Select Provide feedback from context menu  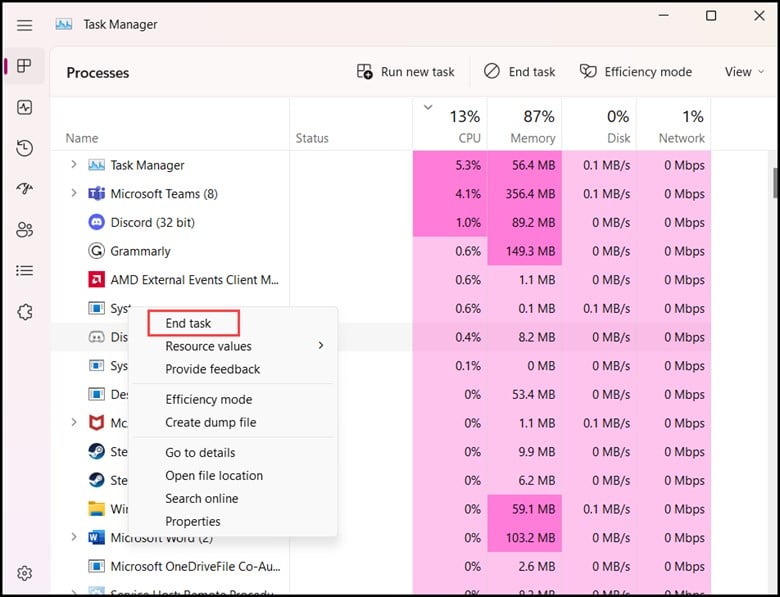[212, 369]
